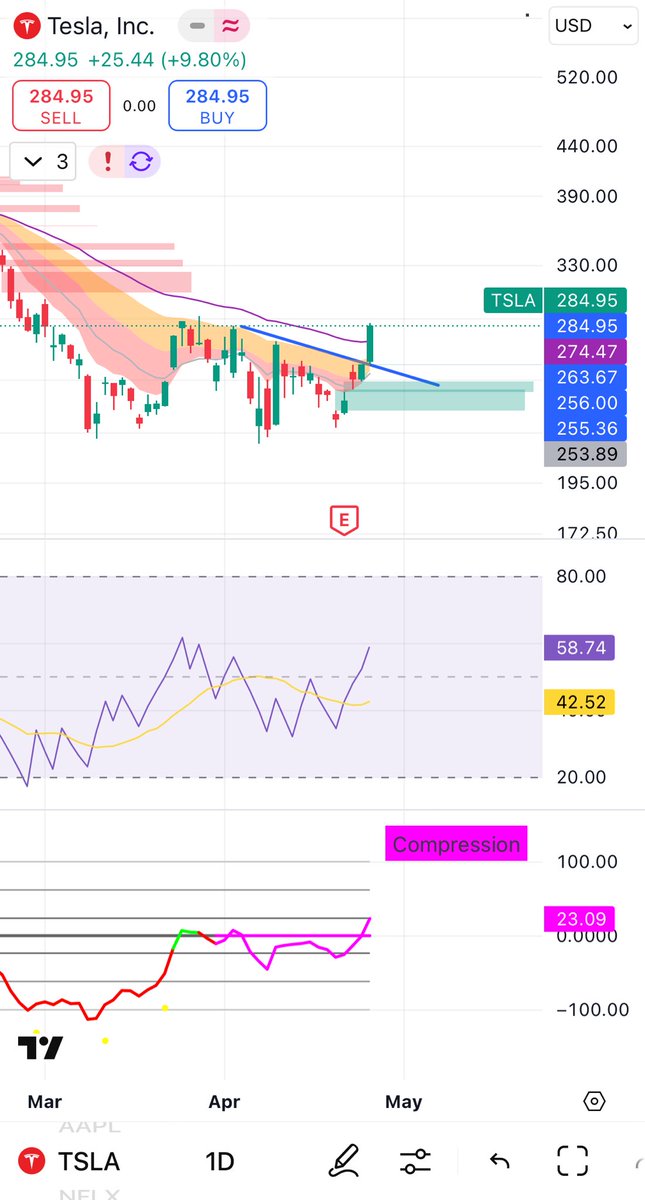The height and width of the screenshot is (1200, 645).
Task: Expand the indicators legend showing 3
Action: (x=45, y=161)
